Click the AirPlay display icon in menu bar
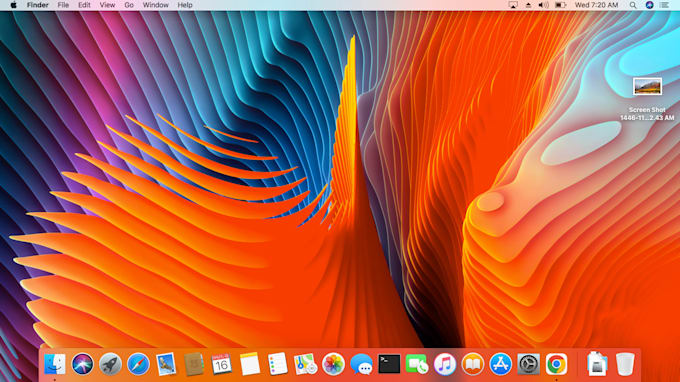The image size is (680, 382). (x=513, y=5)
